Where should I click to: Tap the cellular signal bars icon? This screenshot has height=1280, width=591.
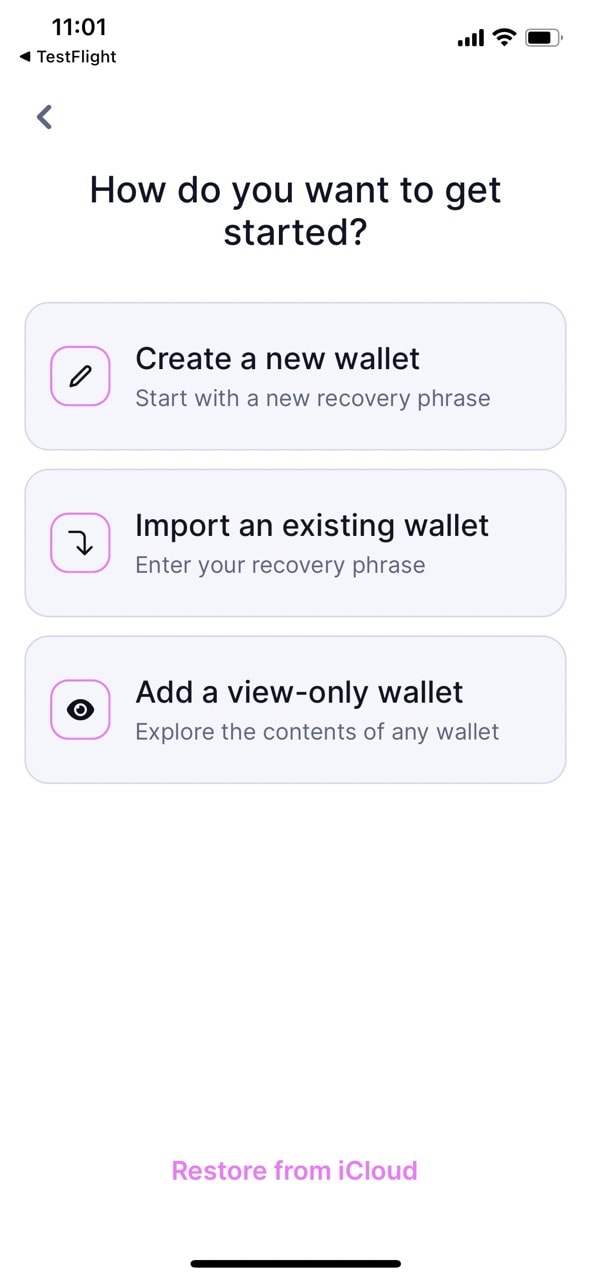(x=471, y=39)
